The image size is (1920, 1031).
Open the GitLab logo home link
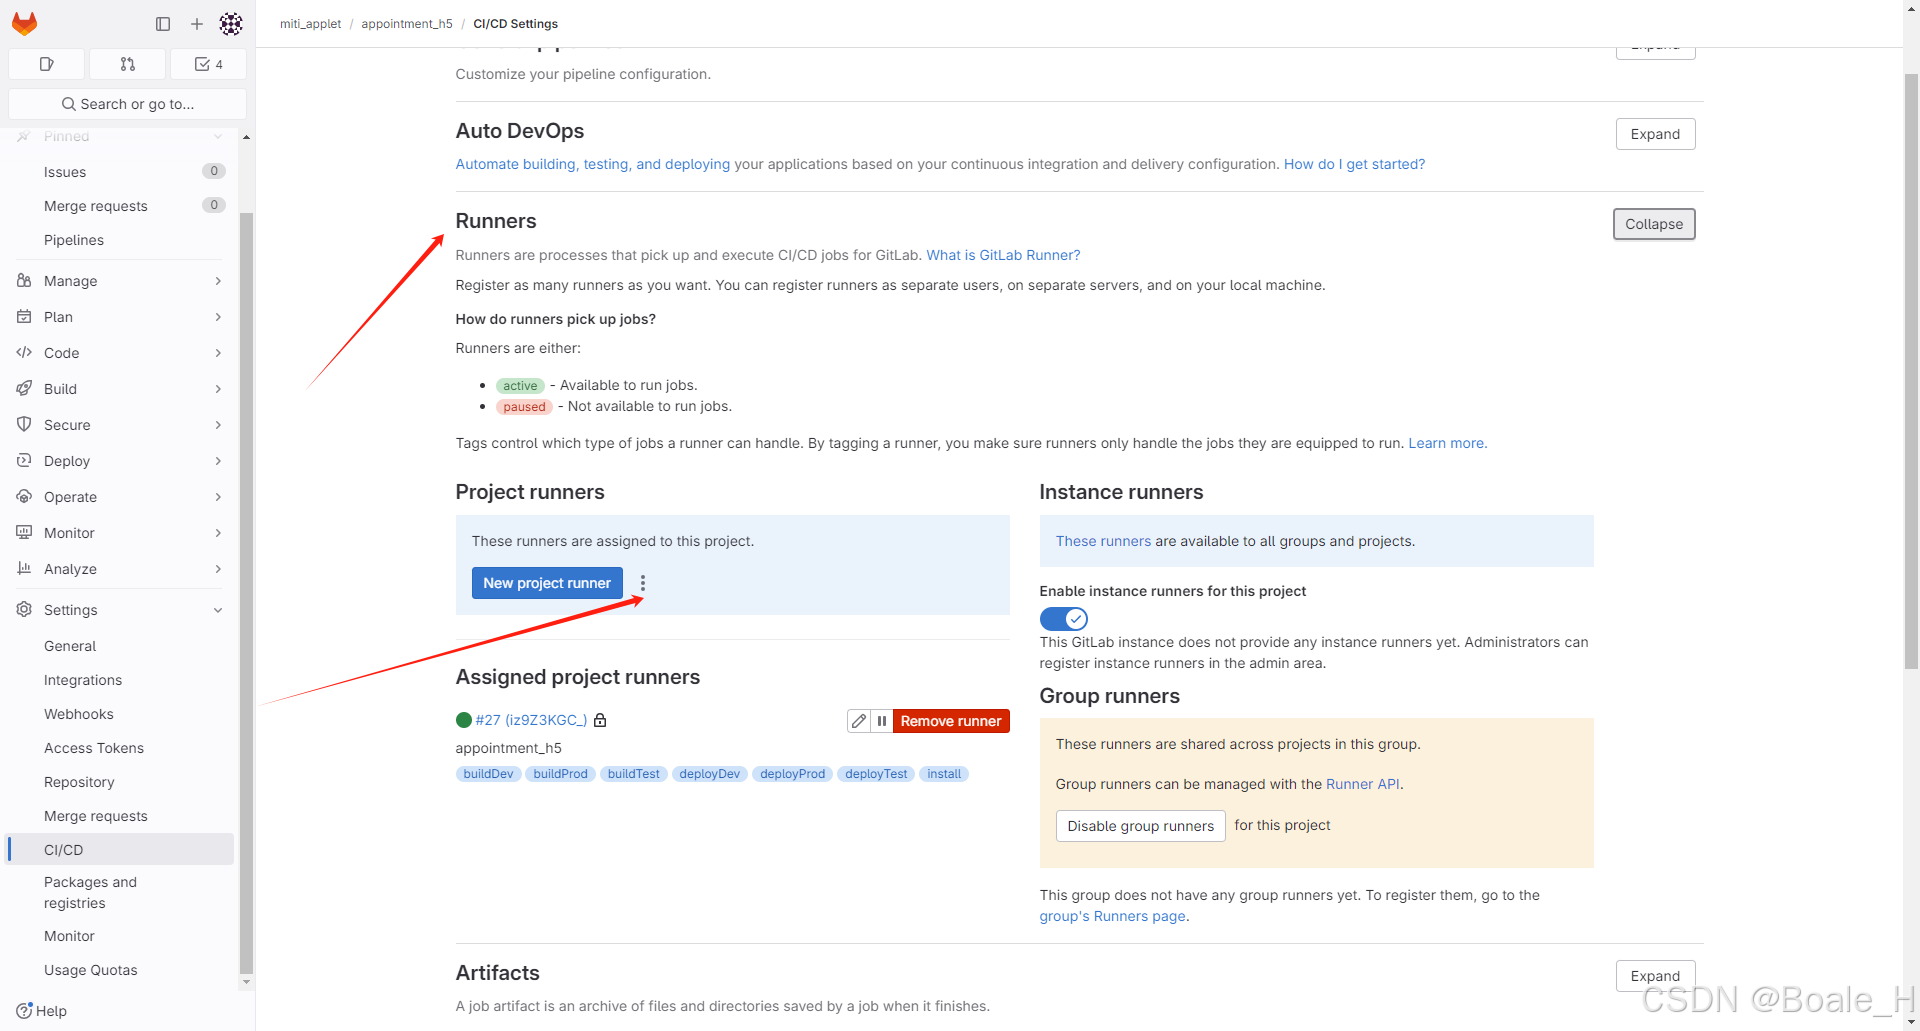25,23
